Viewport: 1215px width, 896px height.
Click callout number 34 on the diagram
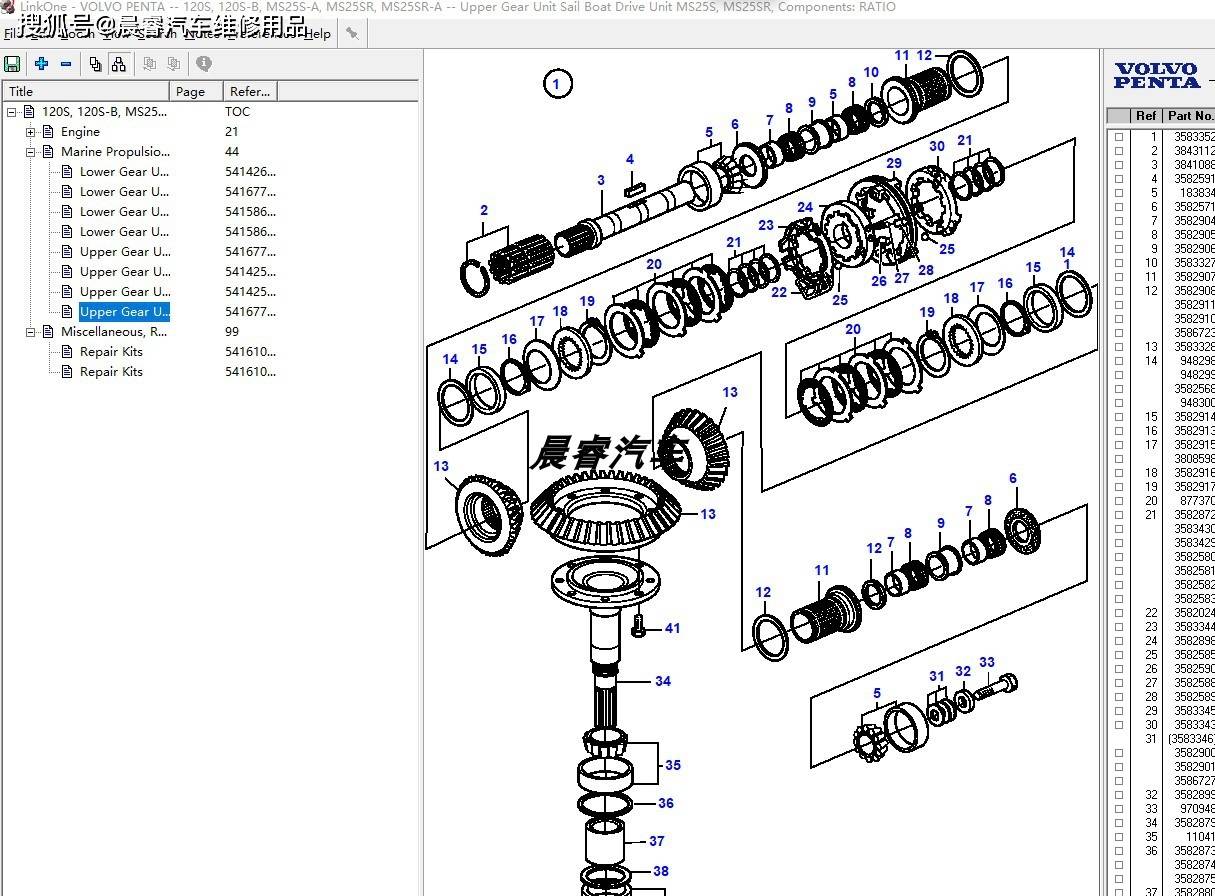pos(663,681)
